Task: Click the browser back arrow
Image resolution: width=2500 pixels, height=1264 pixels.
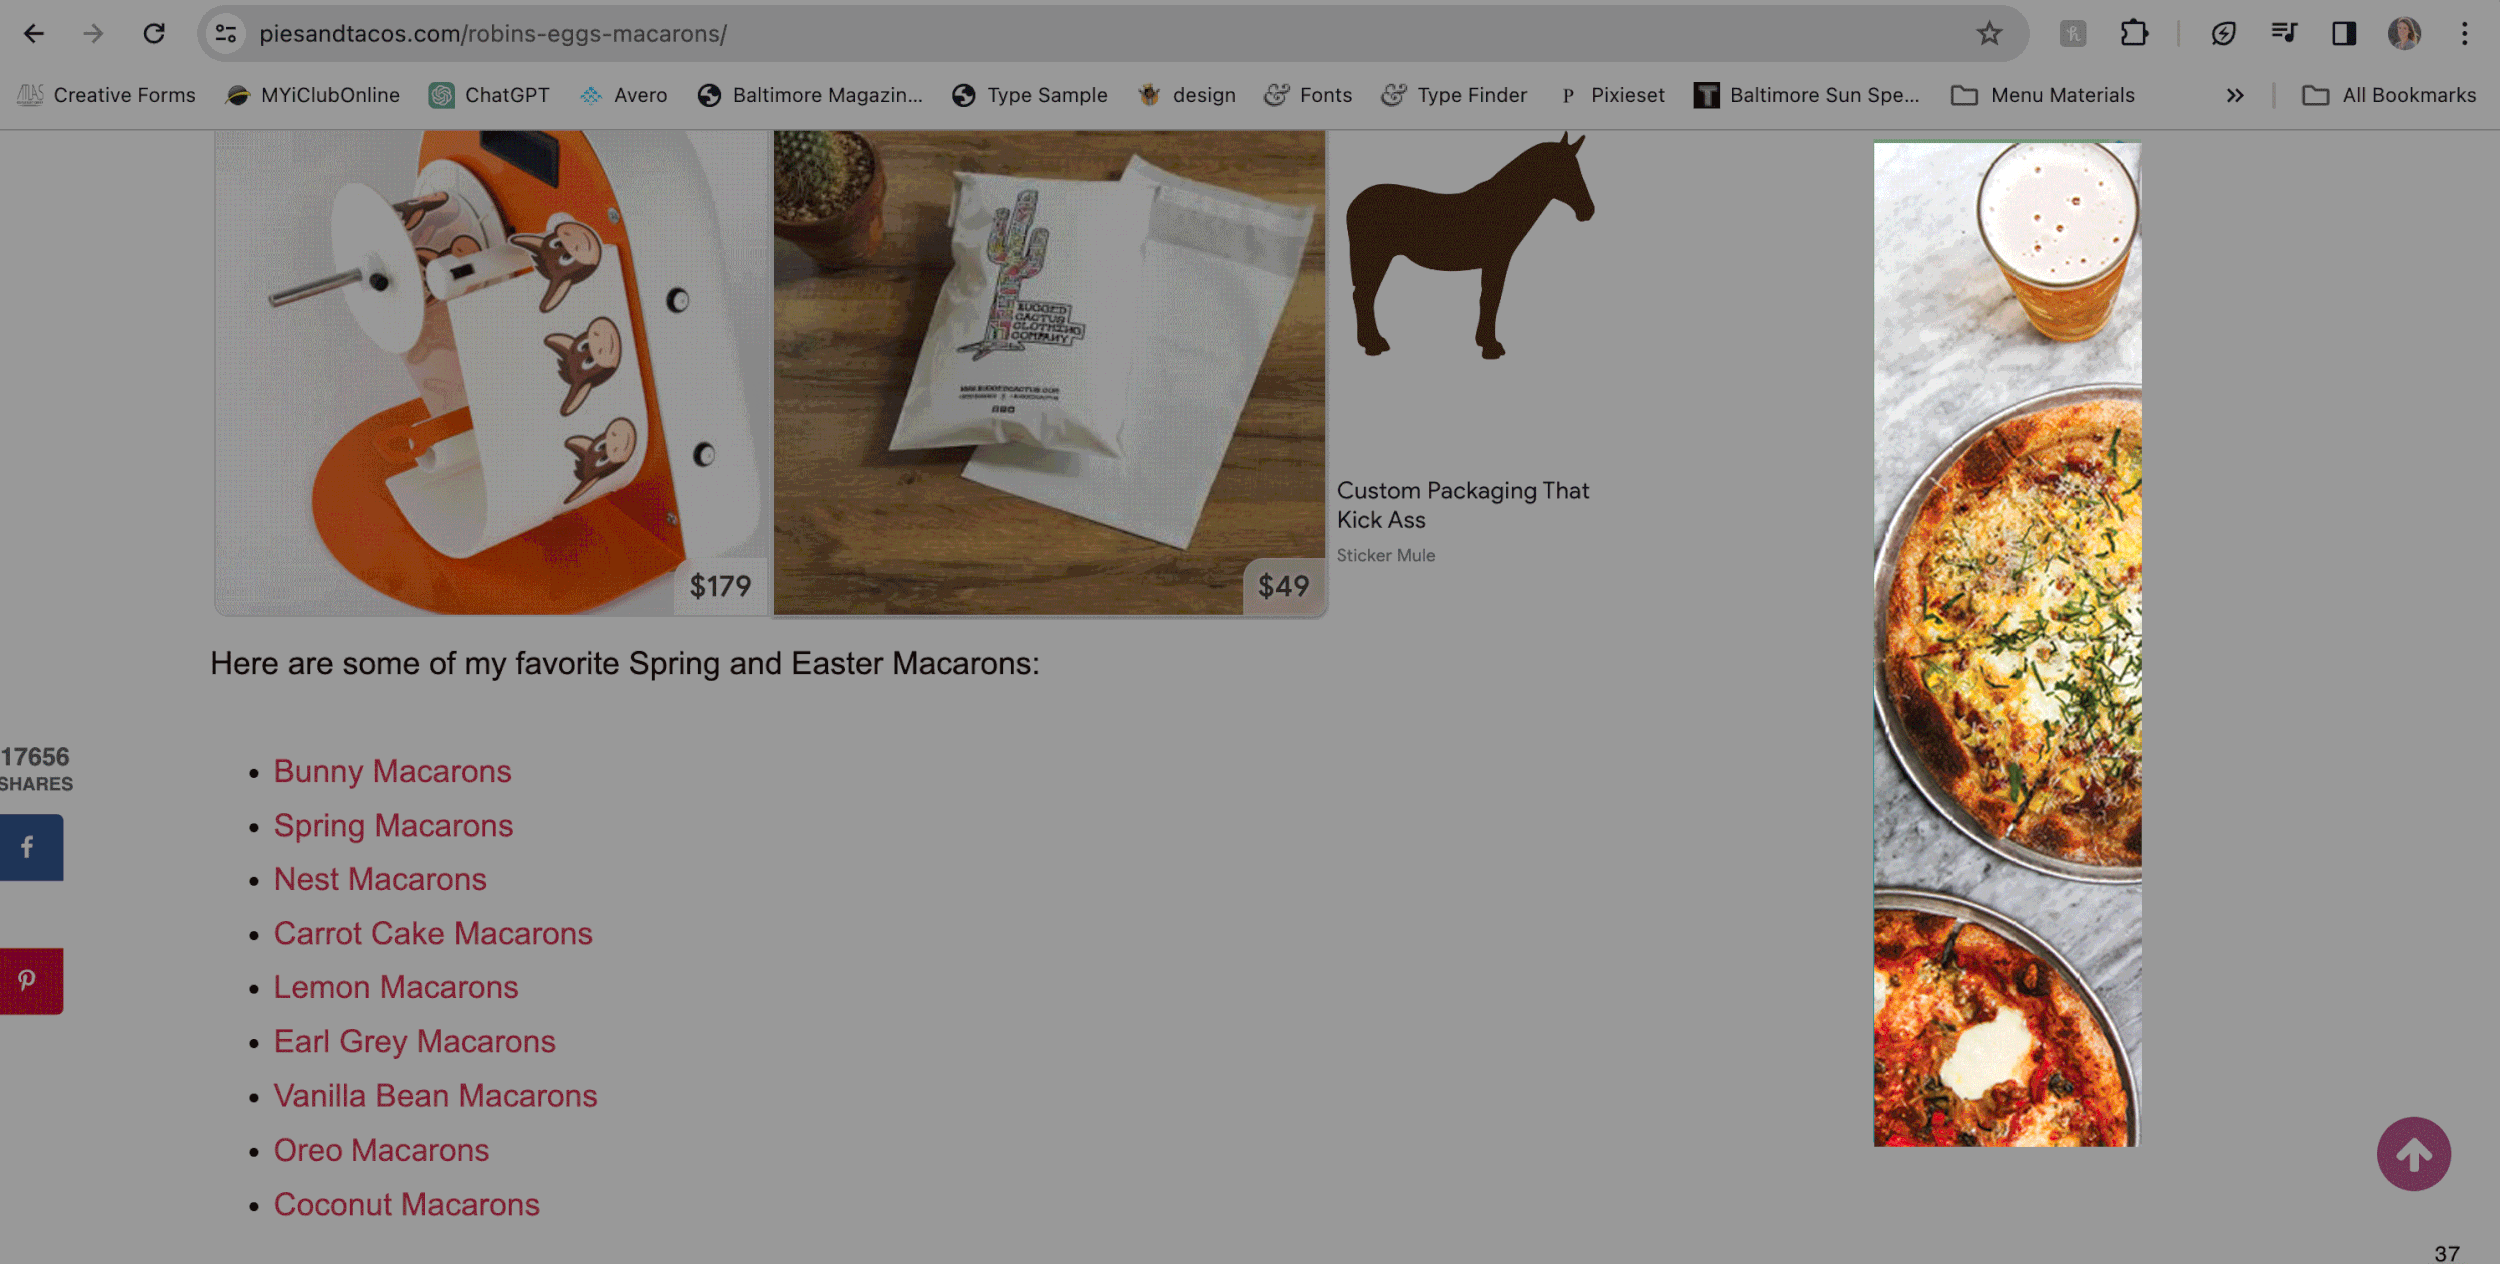Action: [34, 34]
